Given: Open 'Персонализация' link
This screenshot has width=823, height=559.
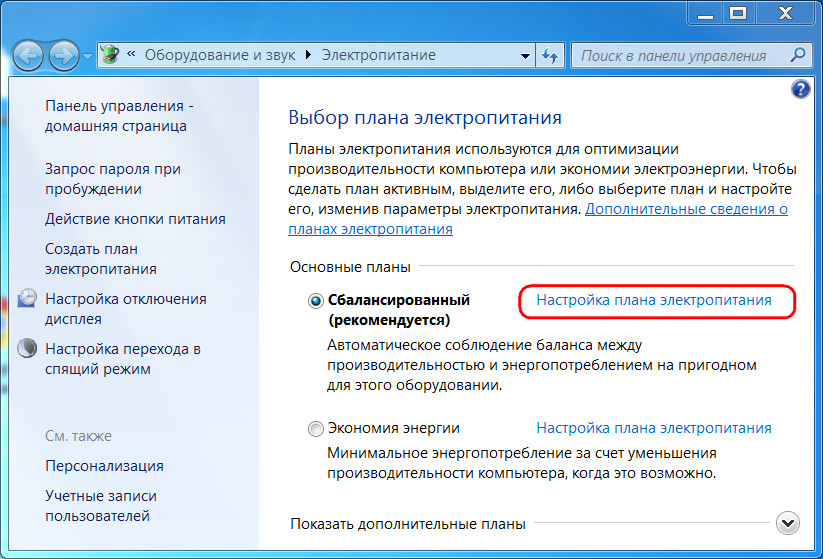Looking at the screenshot, I should (x=104, y=466).
